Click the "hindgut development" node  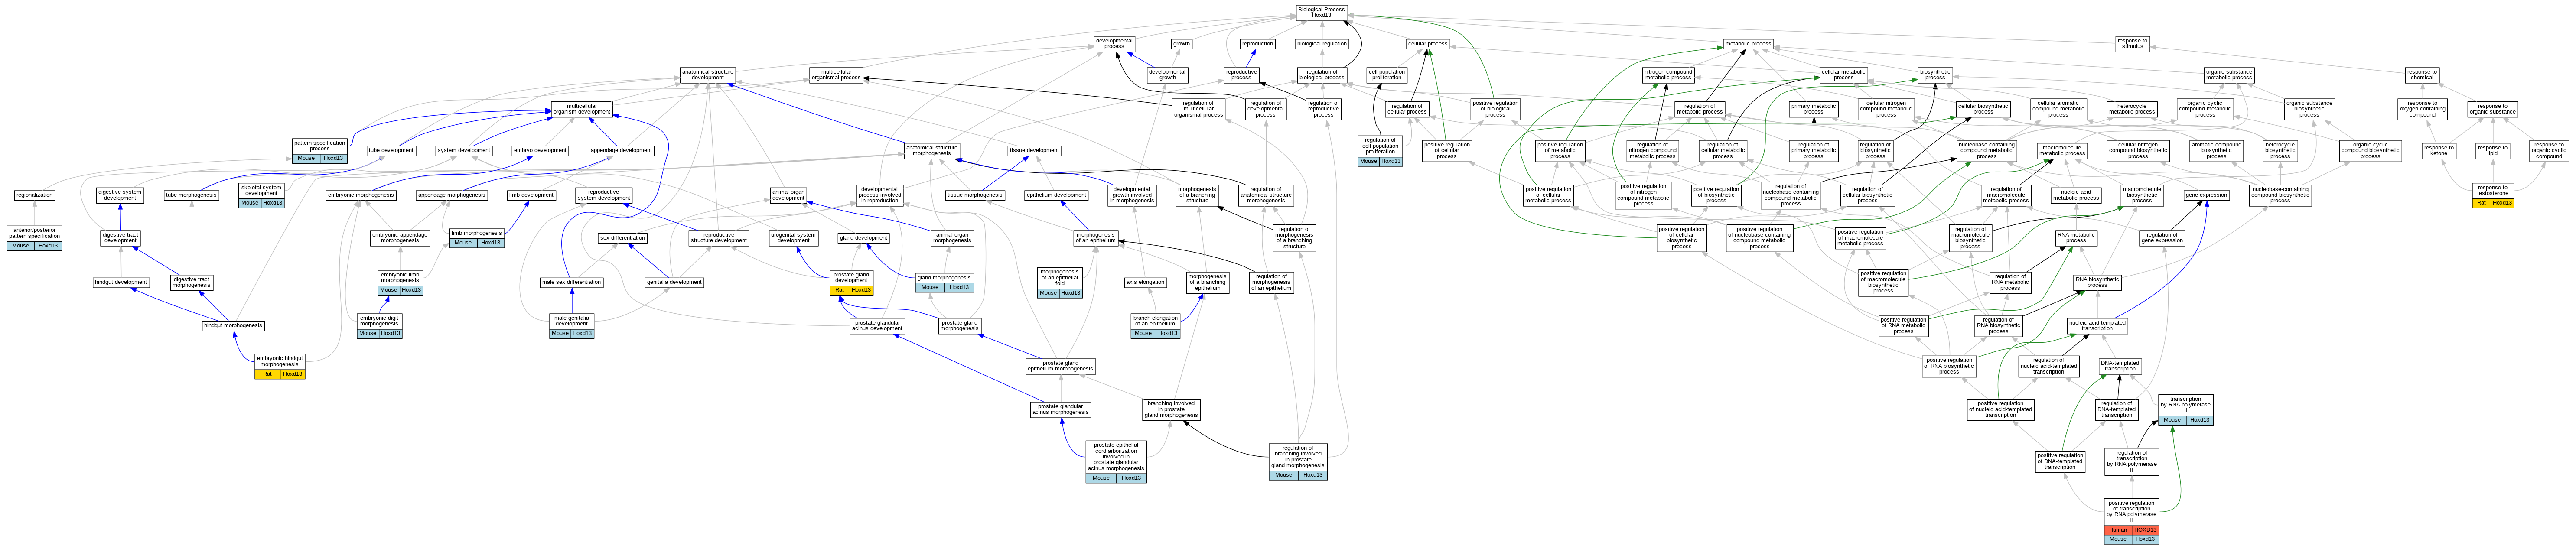[121, 283]
